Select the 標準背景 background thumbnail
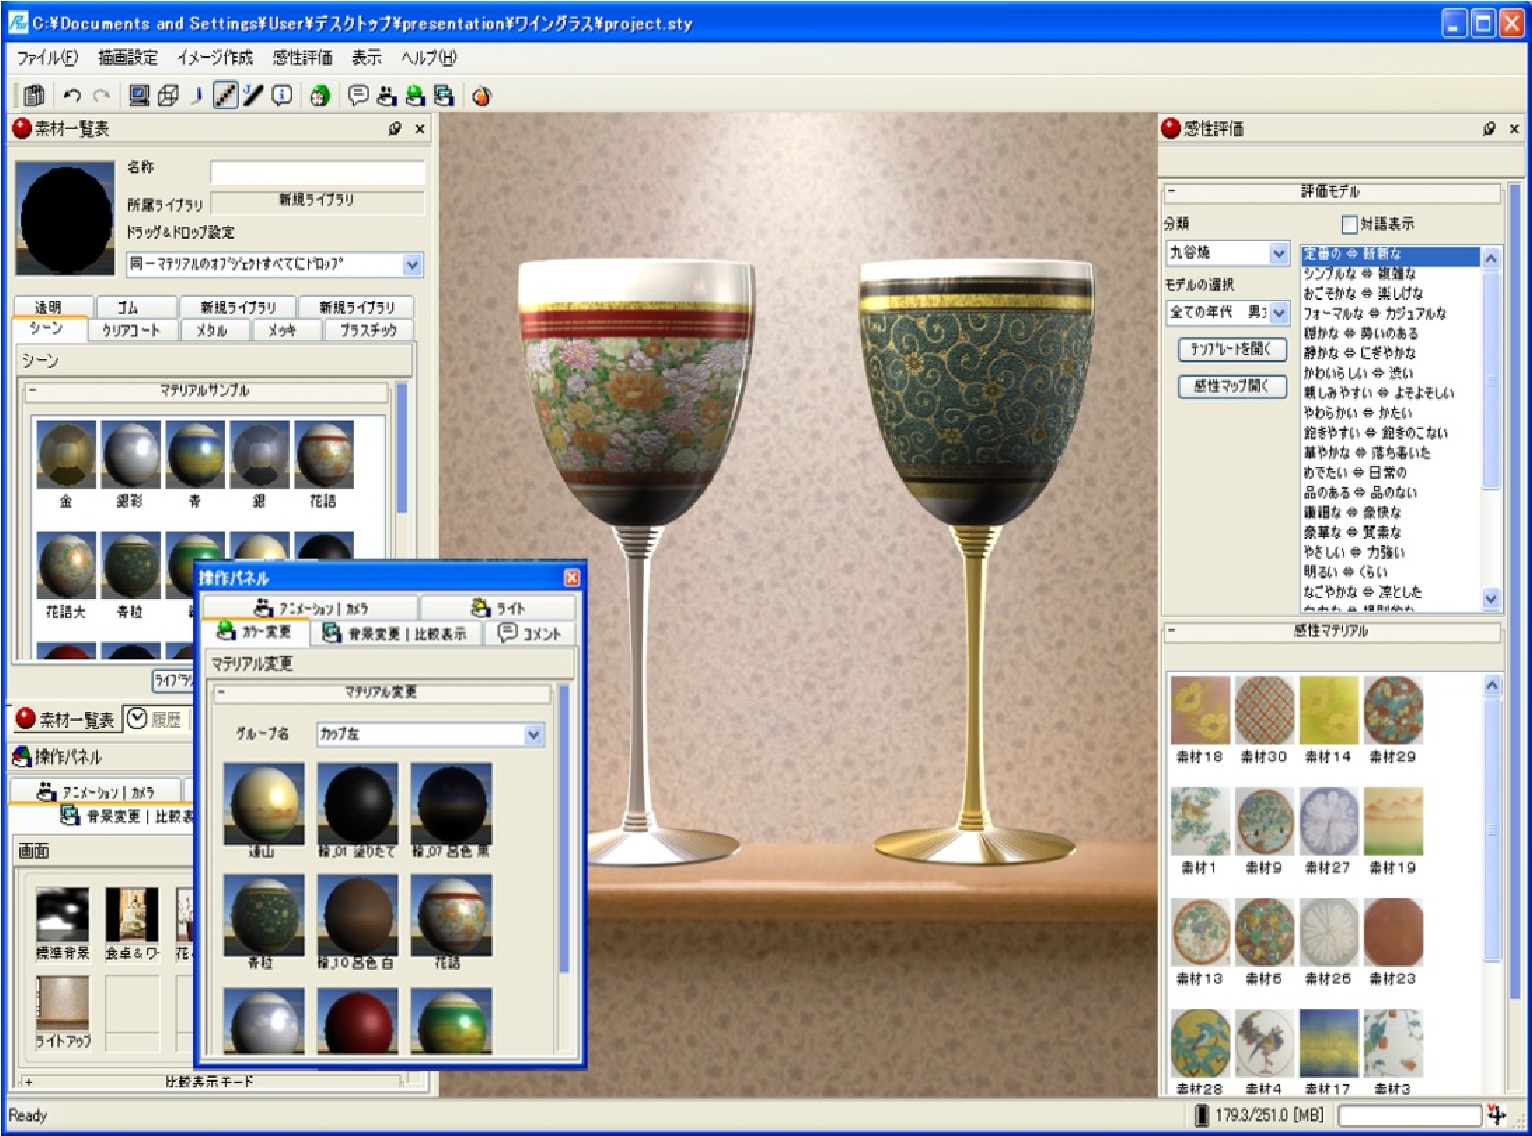The width and height of the screenshot is (1532, 1136). 62,913
